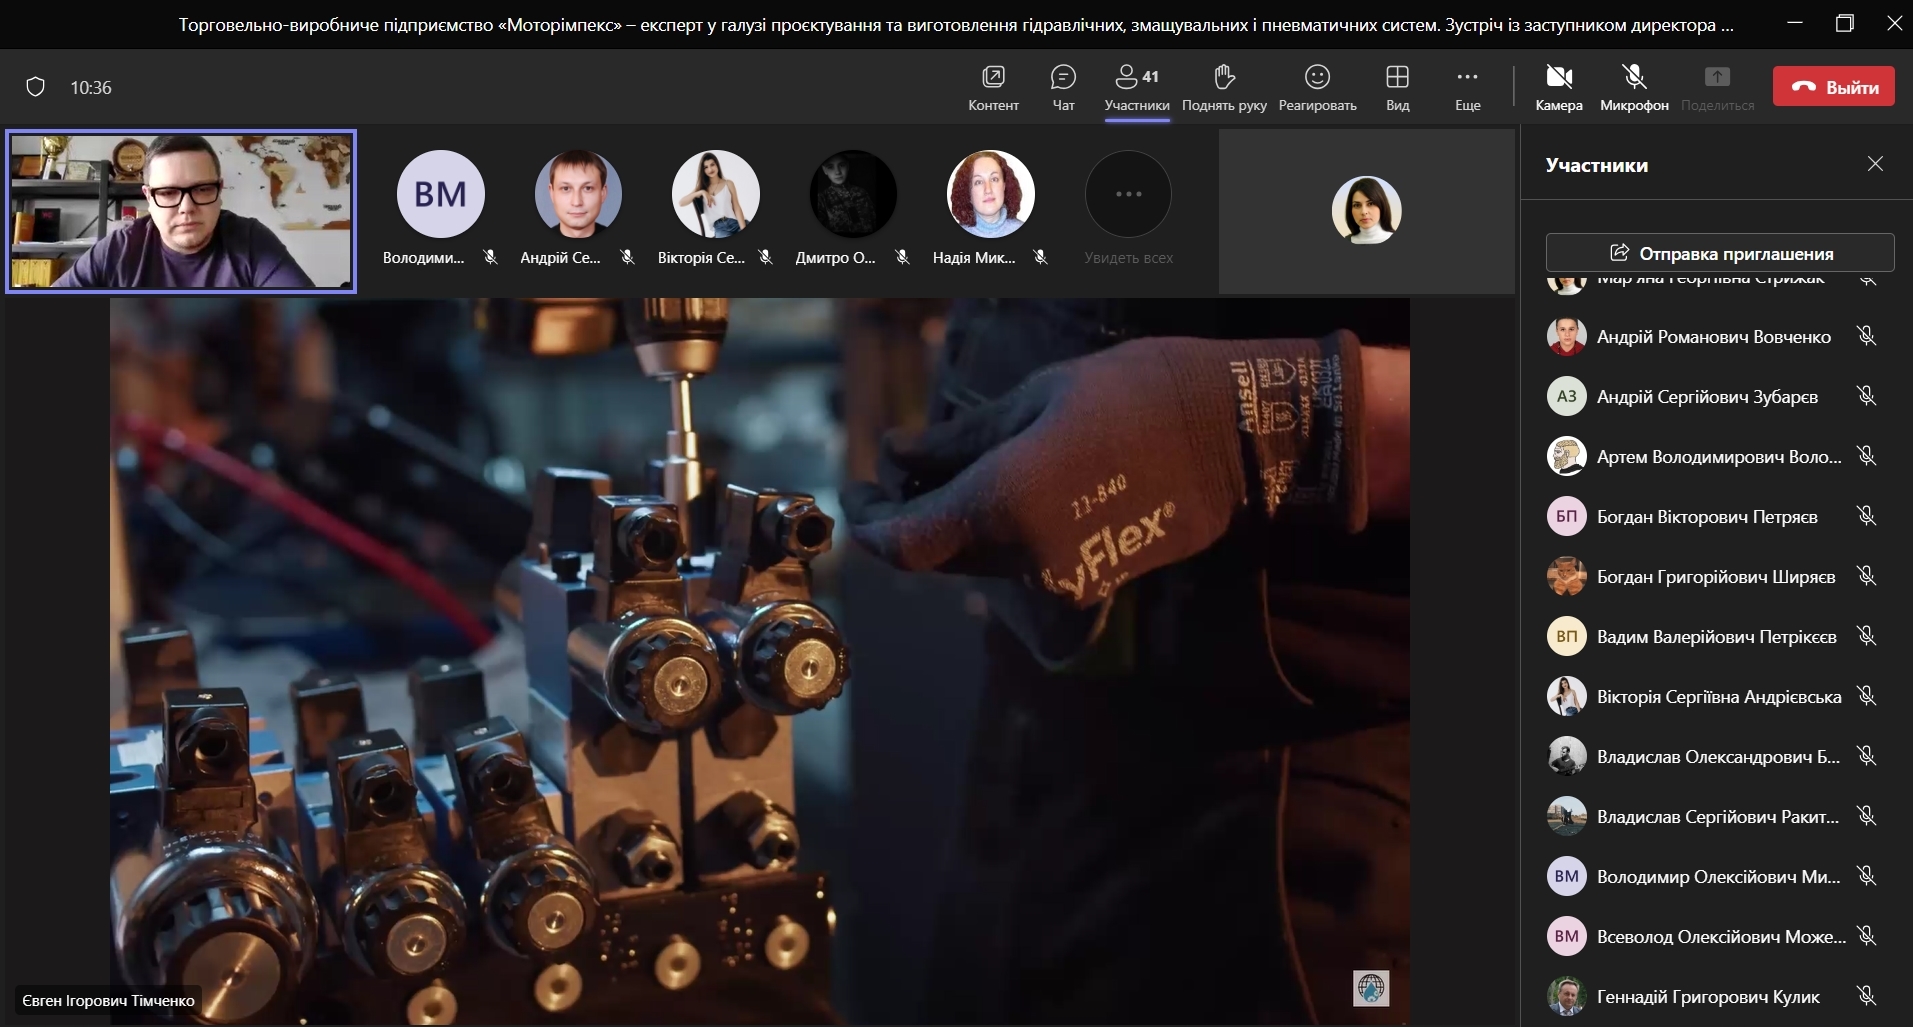This screenshot has width=1913, height=1027.
Task: Click mic icon next to Андрій Сергійович Зубарєв
Action: (x=1866, y=396)
